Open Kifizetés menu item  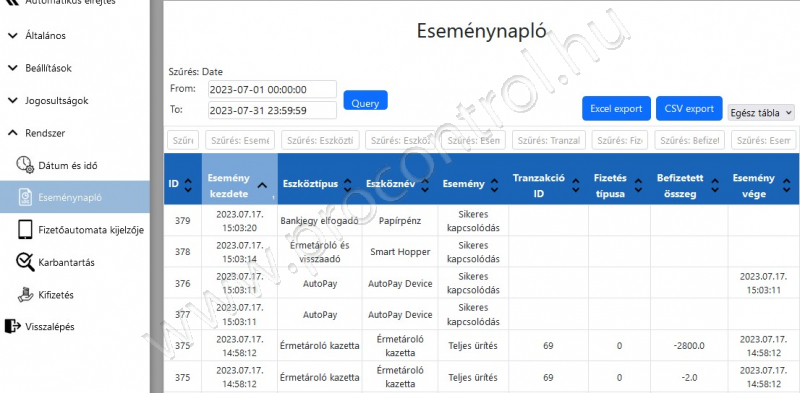74,294
